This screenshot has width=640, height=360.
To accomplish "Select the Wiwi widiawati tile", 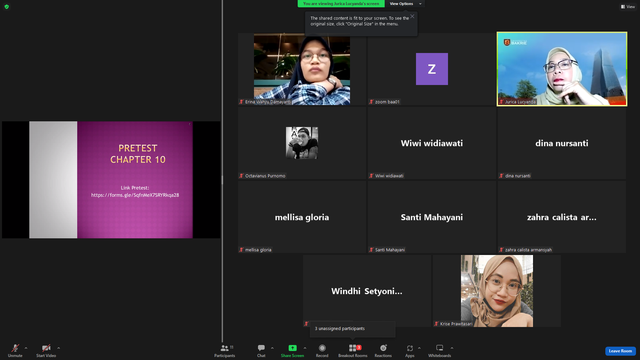I will [432, 143].
